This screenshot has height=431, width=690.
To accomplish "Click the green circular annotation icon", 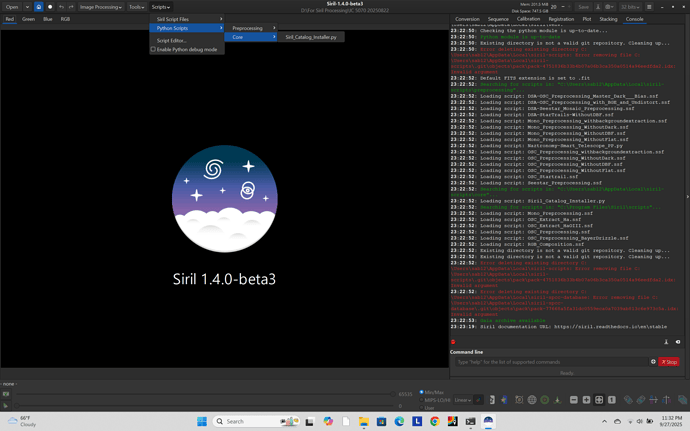I will (x=544, y=400).
